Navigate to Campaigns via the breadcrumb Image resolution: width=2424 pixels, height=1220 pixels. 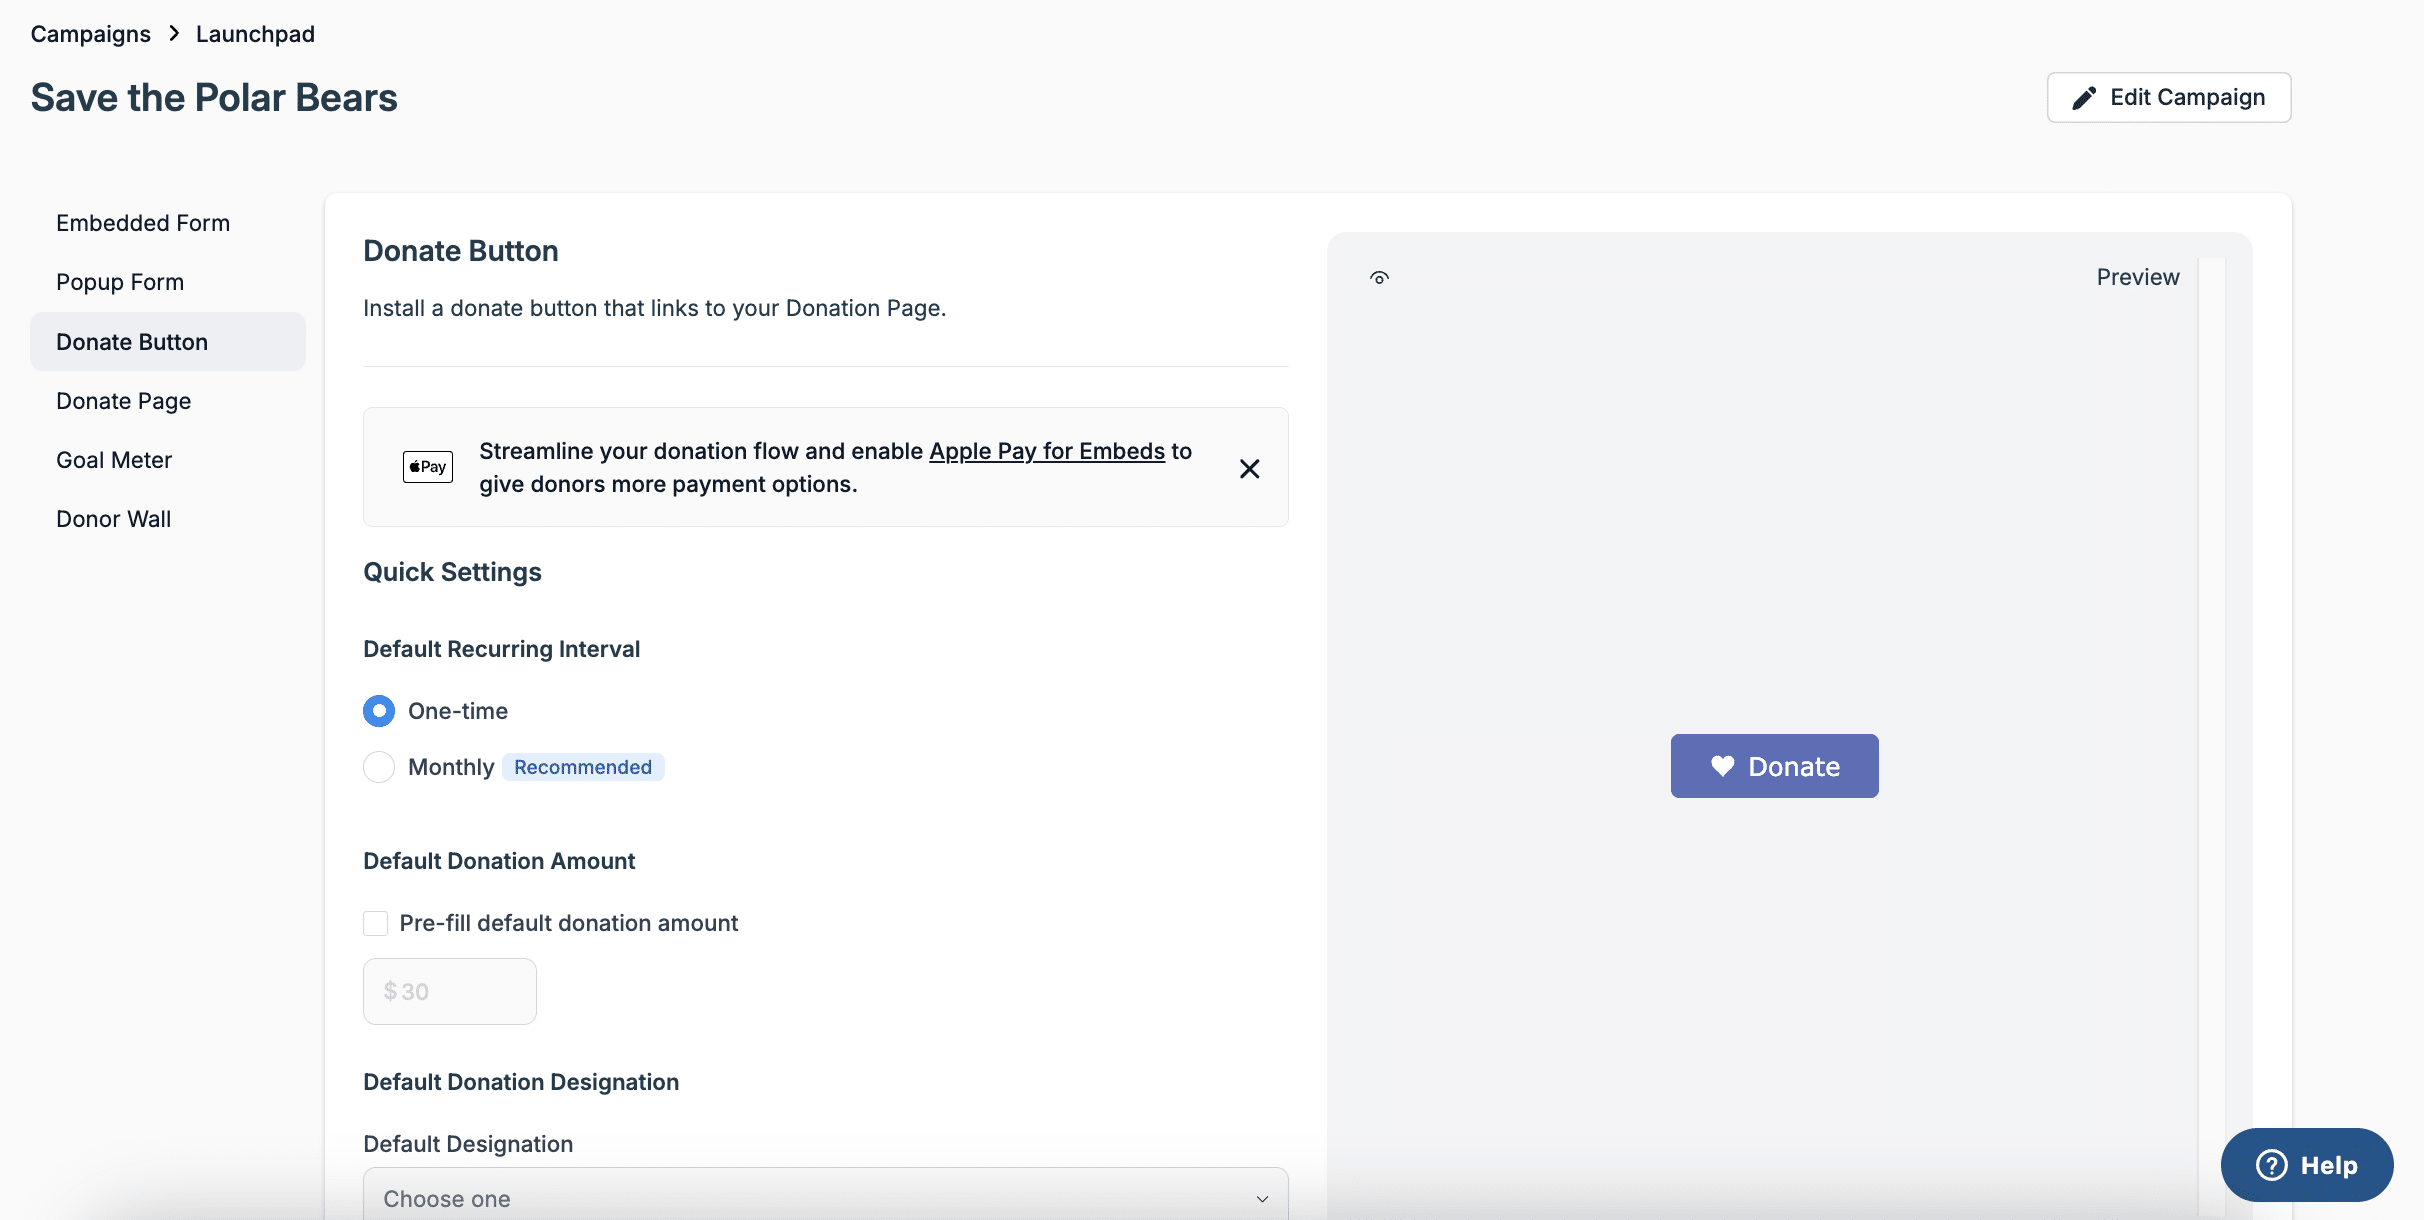click(x=90, y=33)
